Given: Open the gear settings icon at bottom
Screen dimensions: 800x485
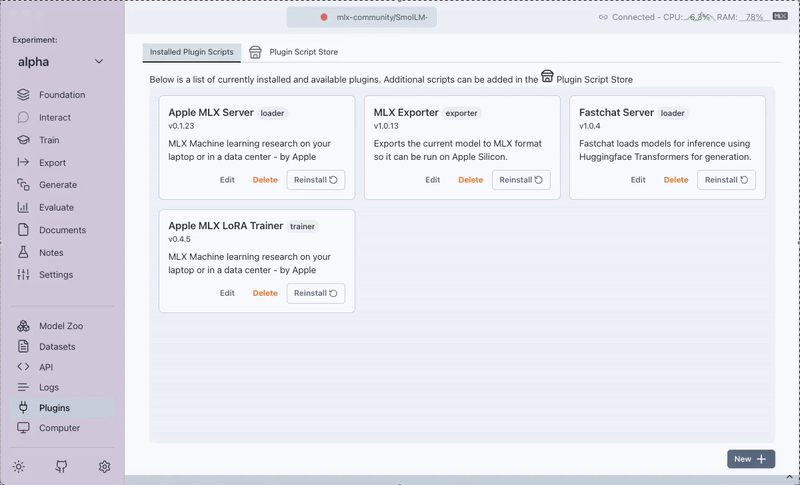Looking at the screenshot, I should tap(104, 466).
